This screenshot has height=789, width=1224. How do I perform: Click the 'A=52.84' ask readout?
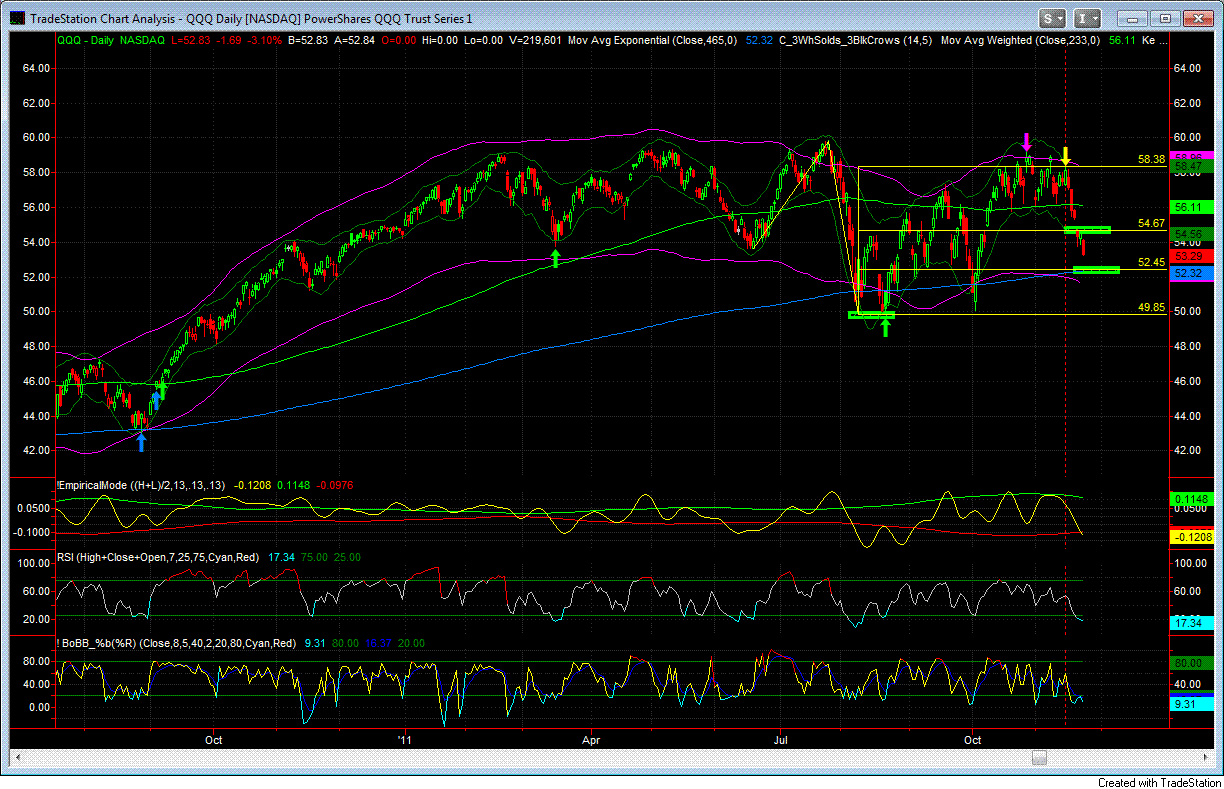pyautogui.click(x=354, y=42)
